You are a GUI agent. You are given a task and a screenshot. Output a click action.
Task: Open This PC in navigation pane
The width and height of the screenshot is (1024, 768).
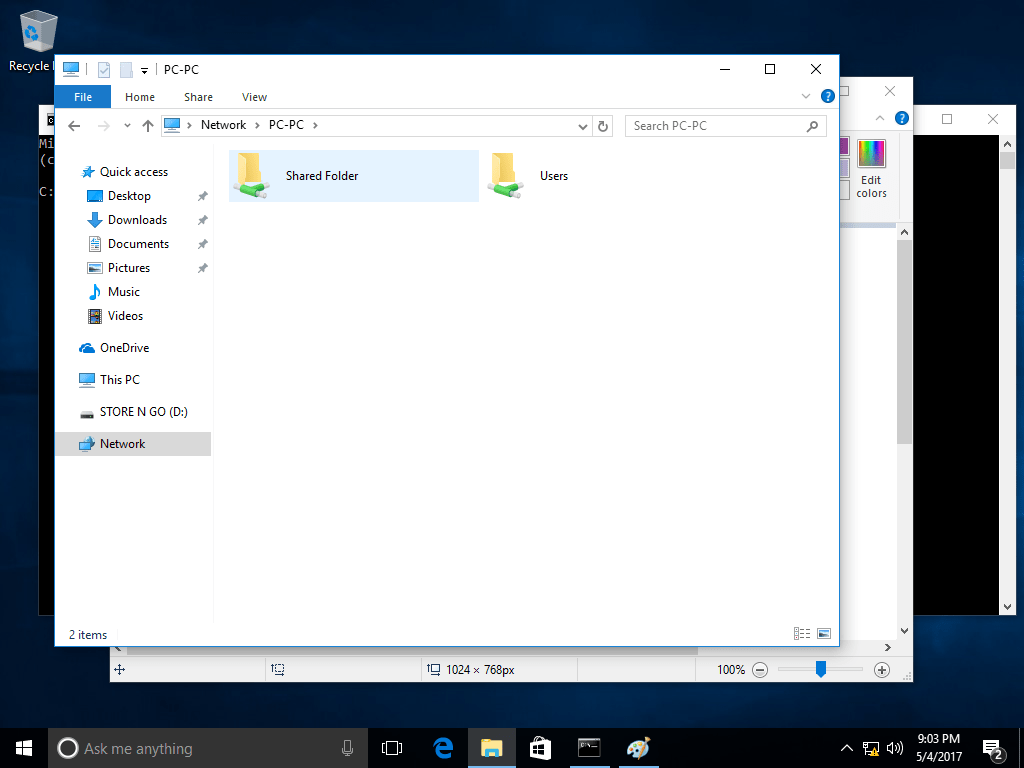click(120, 379)
